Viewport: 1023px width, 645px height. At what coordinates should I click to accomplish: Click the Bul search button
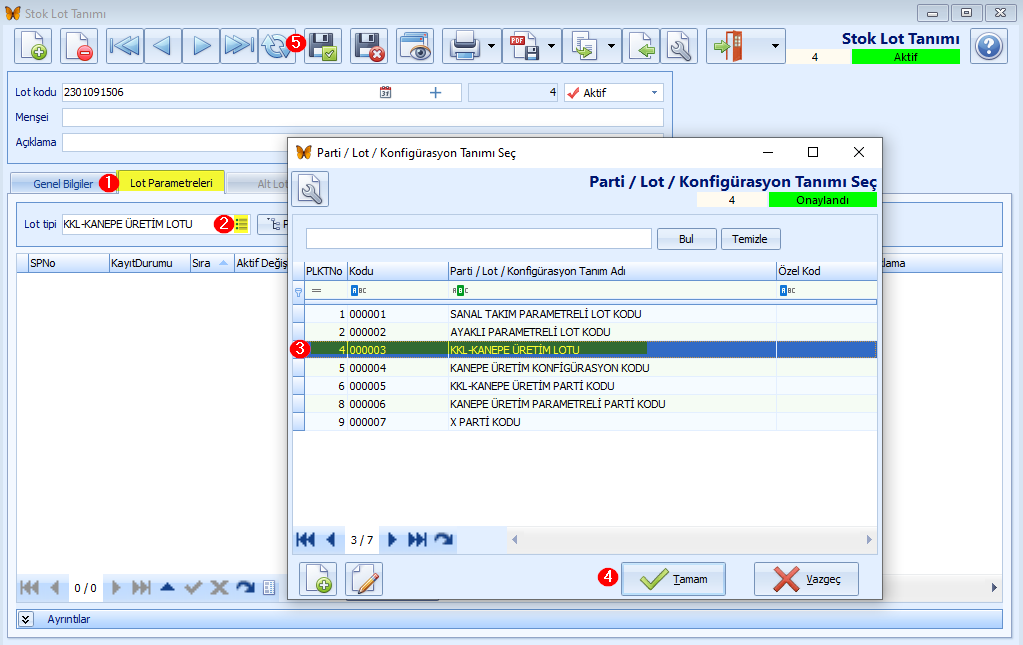686,239
